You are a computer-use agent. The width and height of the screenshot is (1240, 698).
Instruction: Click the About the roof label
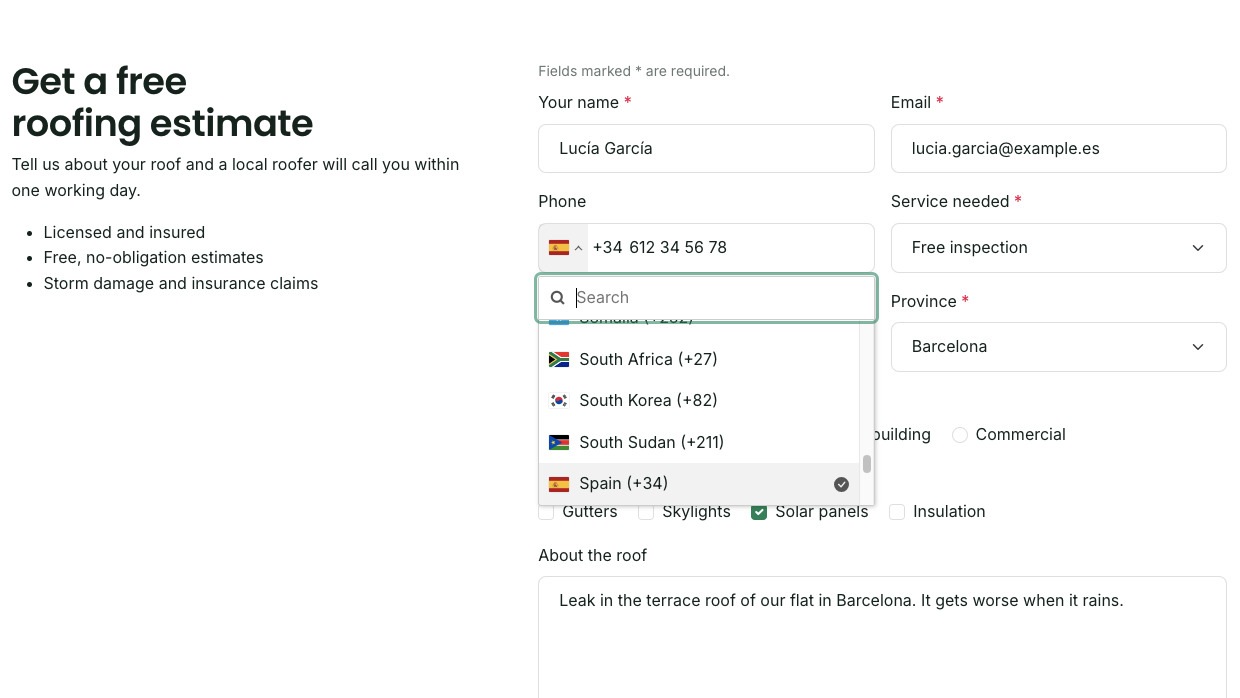[592, 555]
